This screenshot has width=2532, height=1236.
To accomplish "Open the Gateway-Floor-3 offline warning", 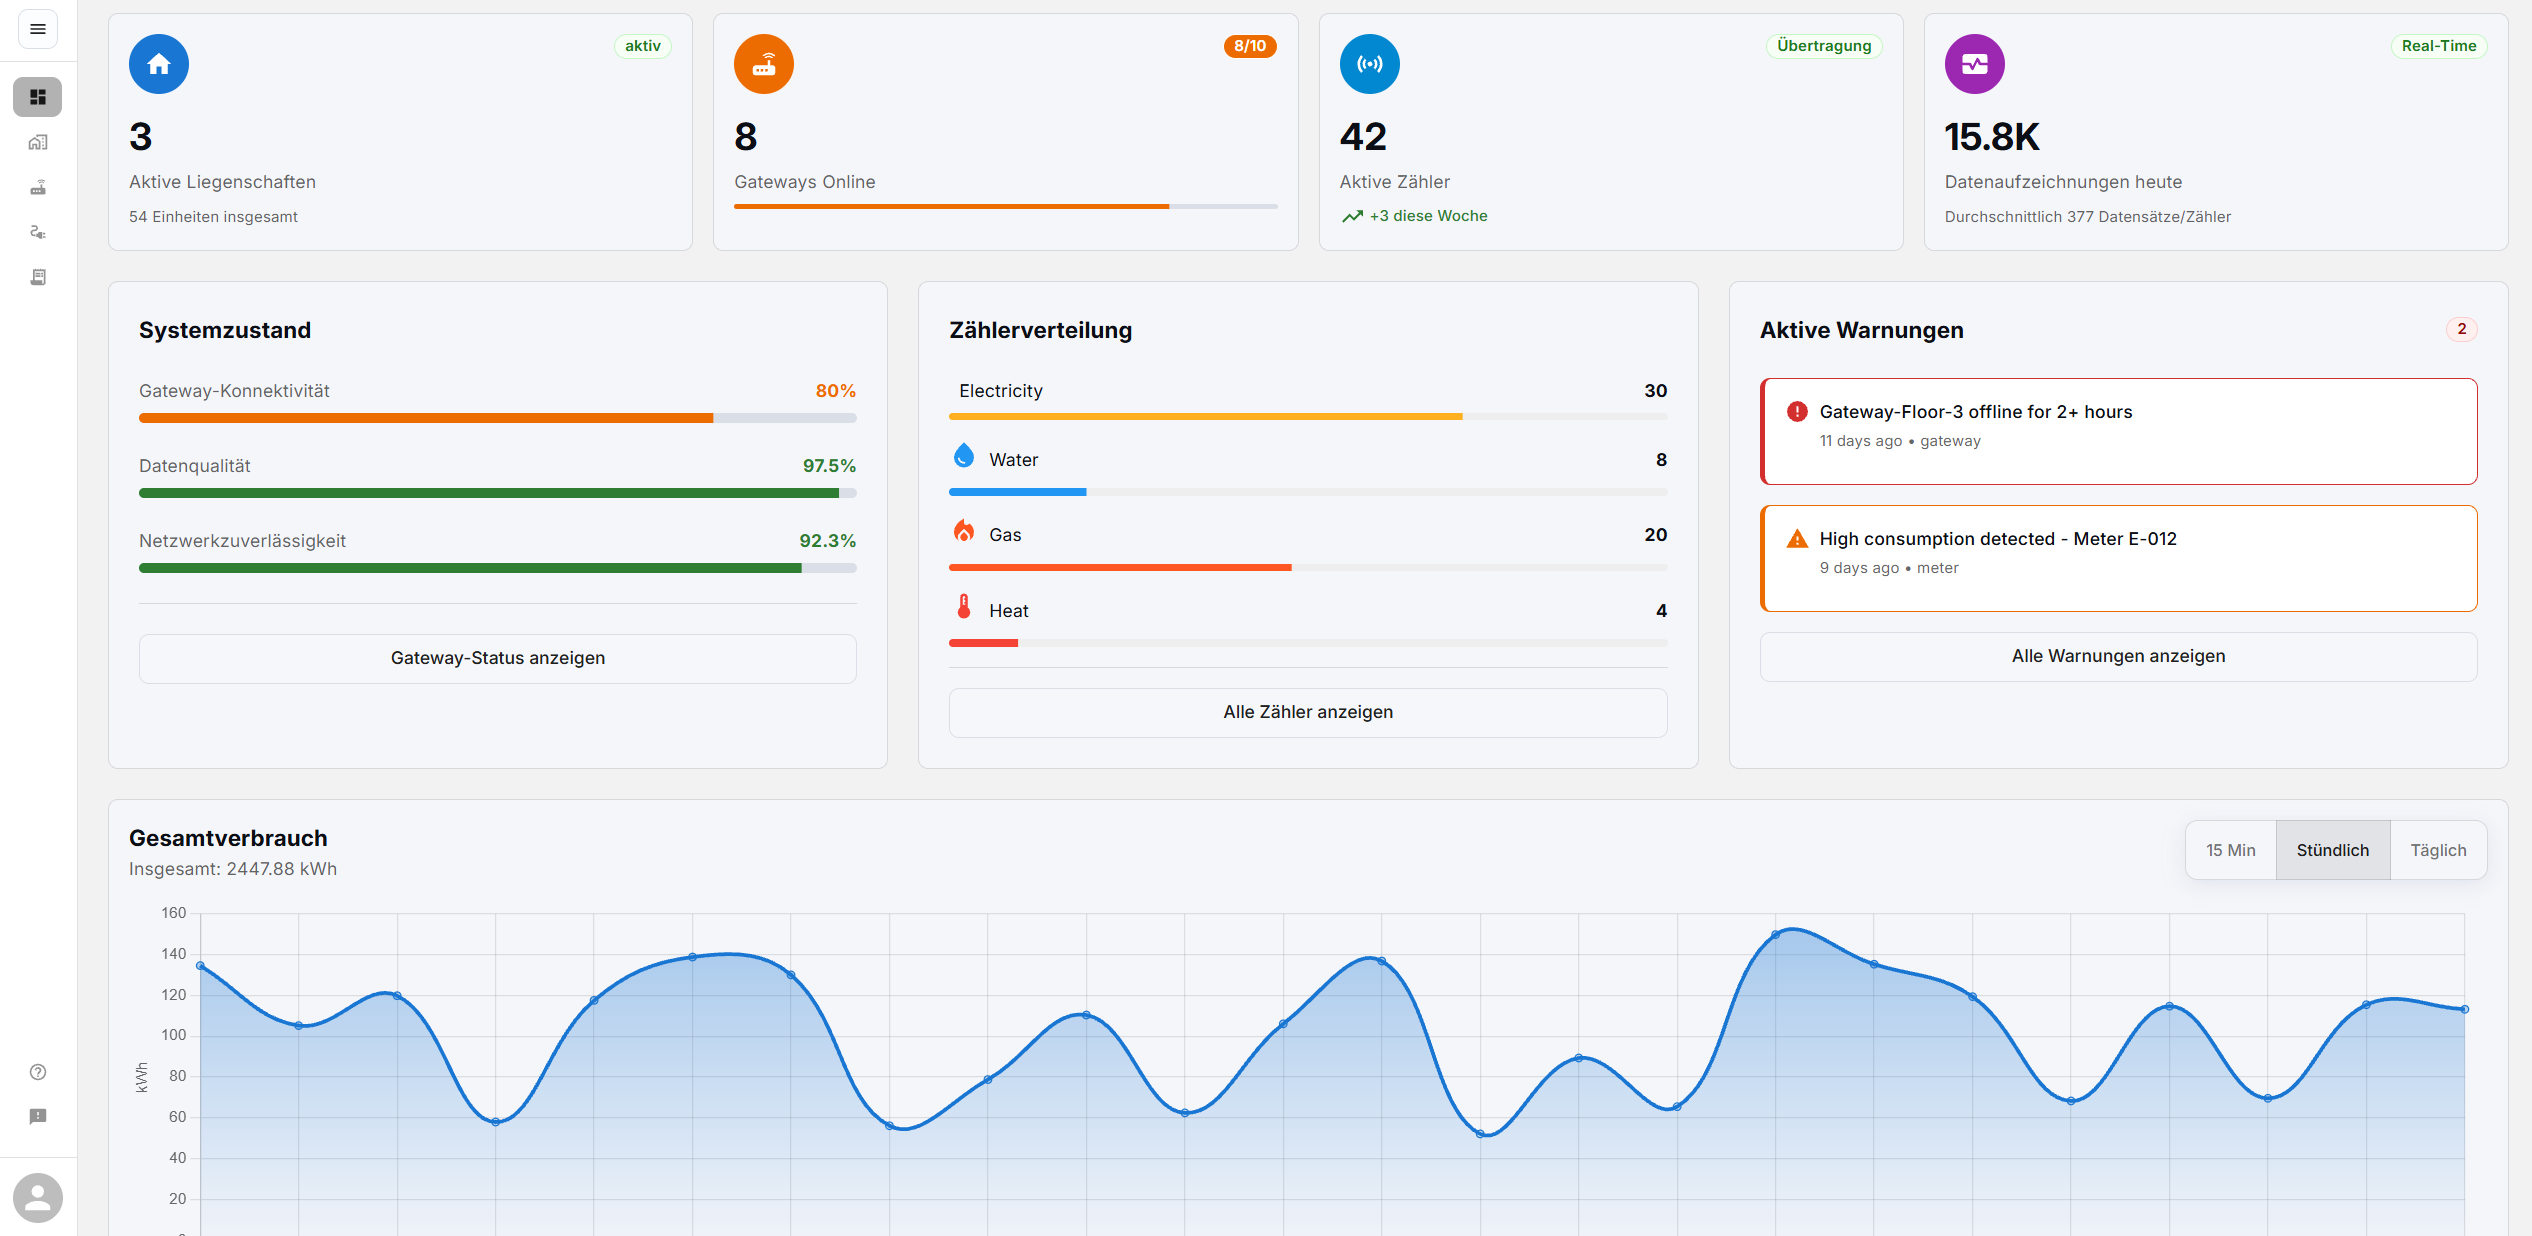I will click(x=2118, y=431).
